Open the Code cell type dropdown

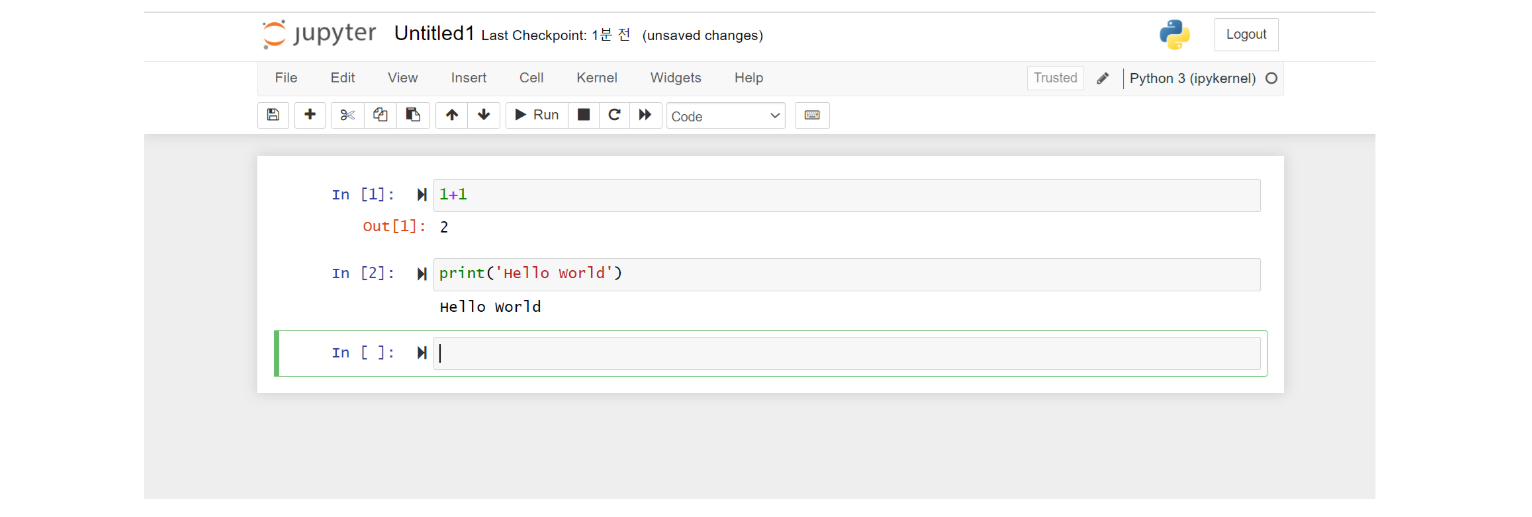pyautogui.click(x=726, y=116)
